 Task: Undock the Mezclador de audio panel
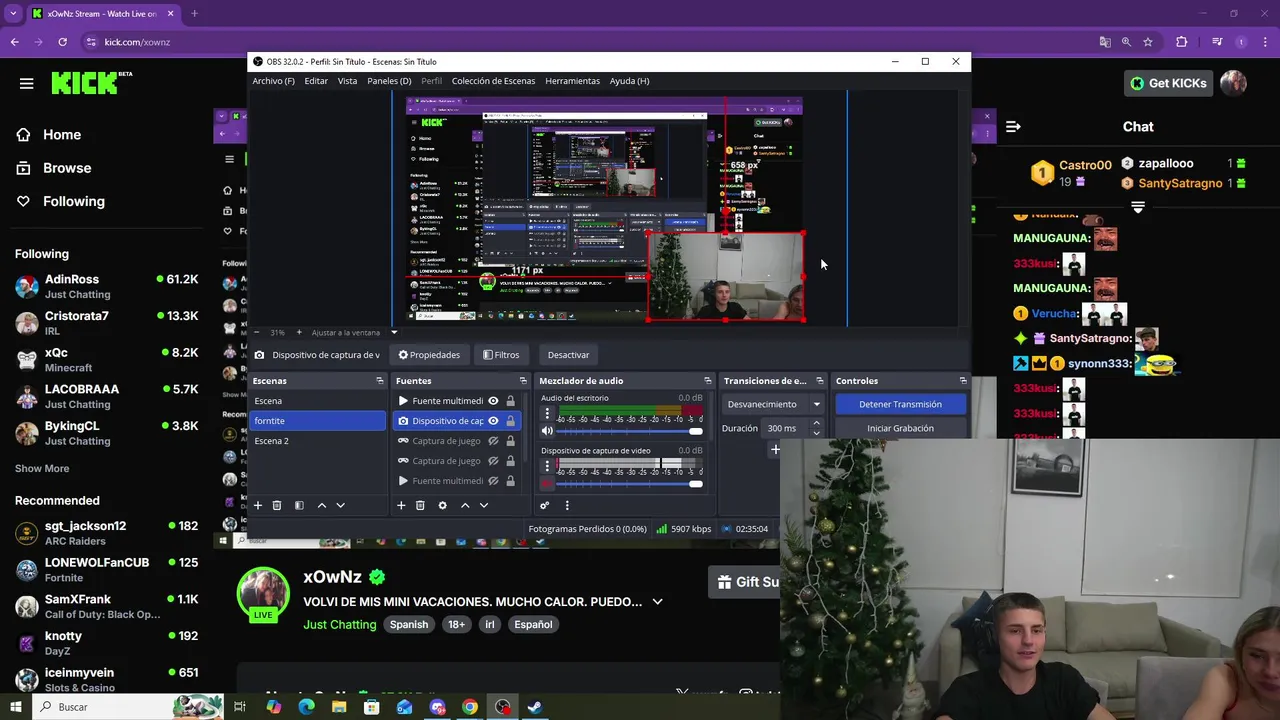point(707,381)
